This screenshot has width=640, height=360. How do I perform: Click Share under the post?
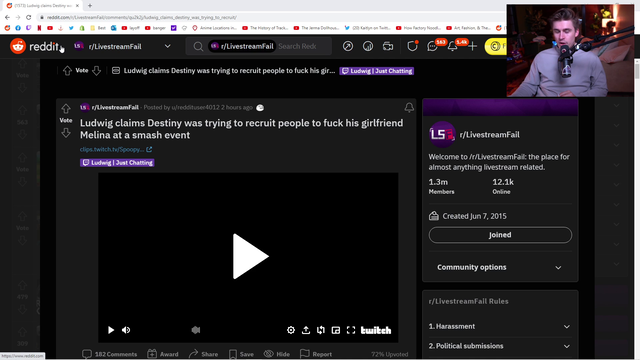pyautogui.click(x=203, y=354)
